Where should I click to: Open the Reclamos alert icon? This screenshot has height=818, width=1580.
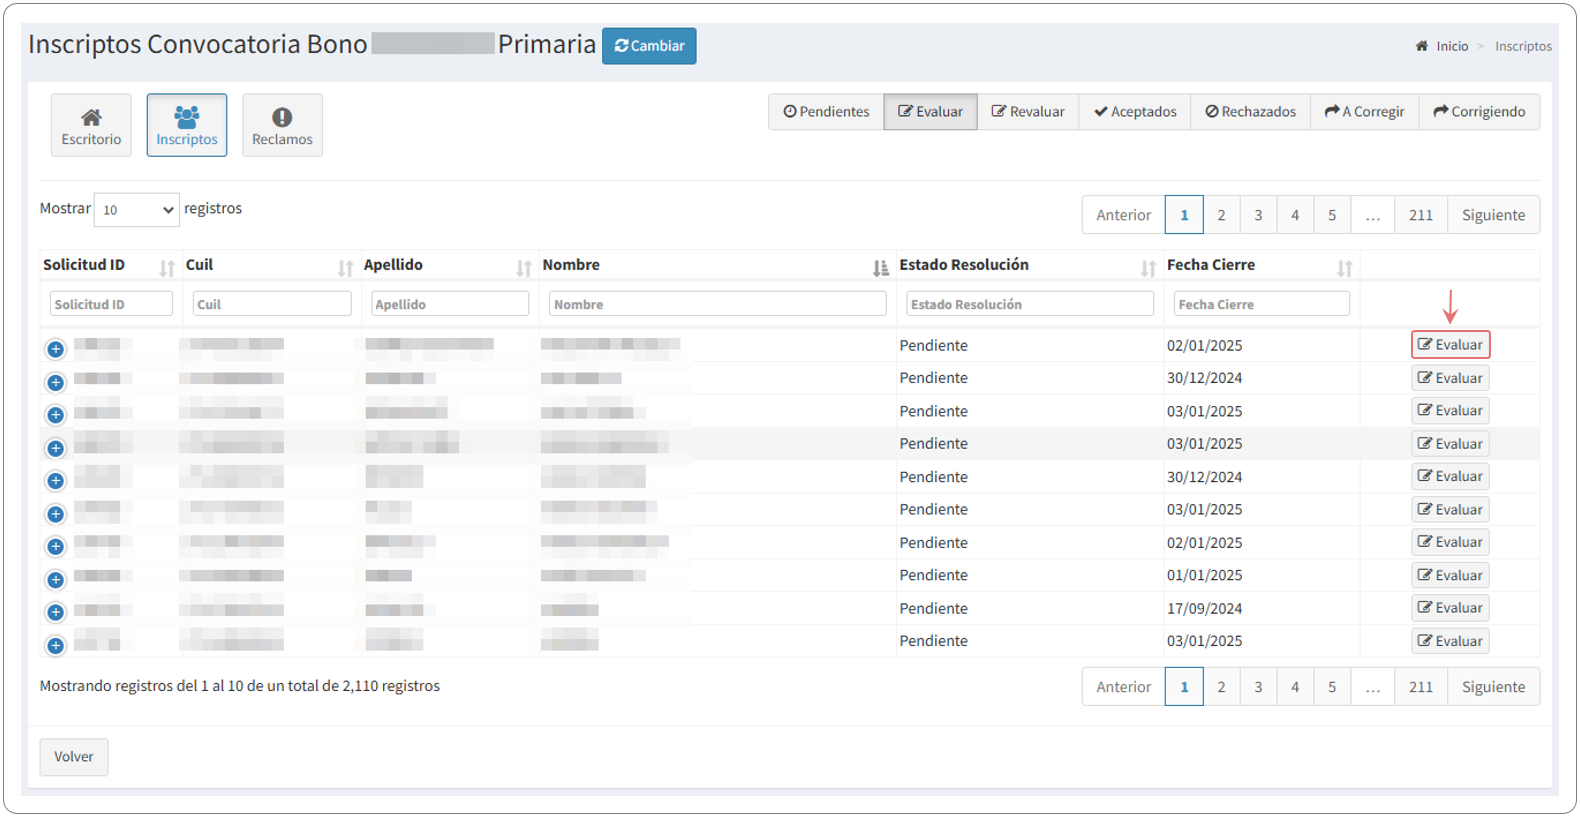pos(282,118)
